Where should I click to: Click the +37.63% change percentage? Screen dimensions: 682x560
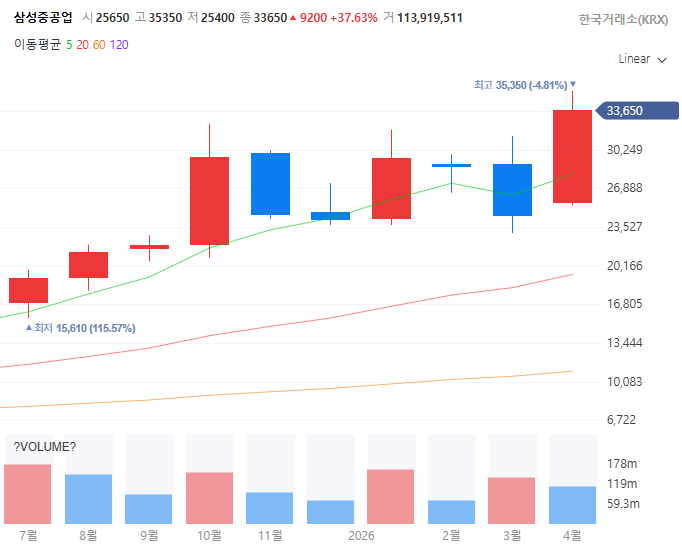[x=354, y=18]
